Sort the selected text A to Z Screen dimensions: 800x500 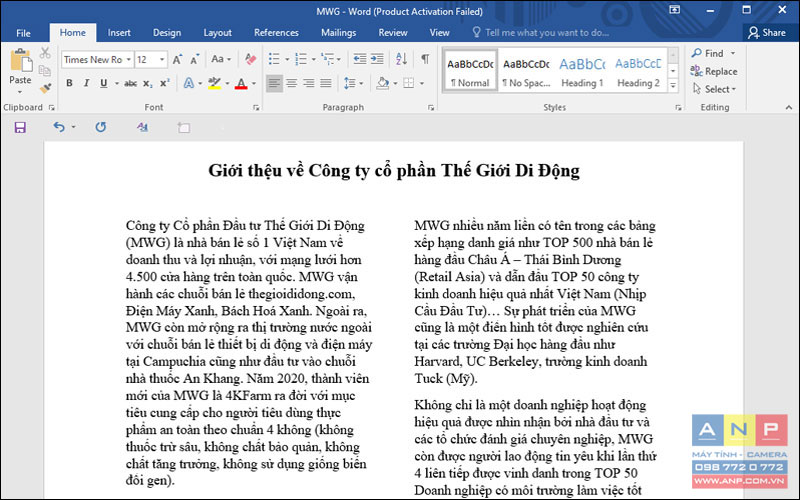click(402, 59)
